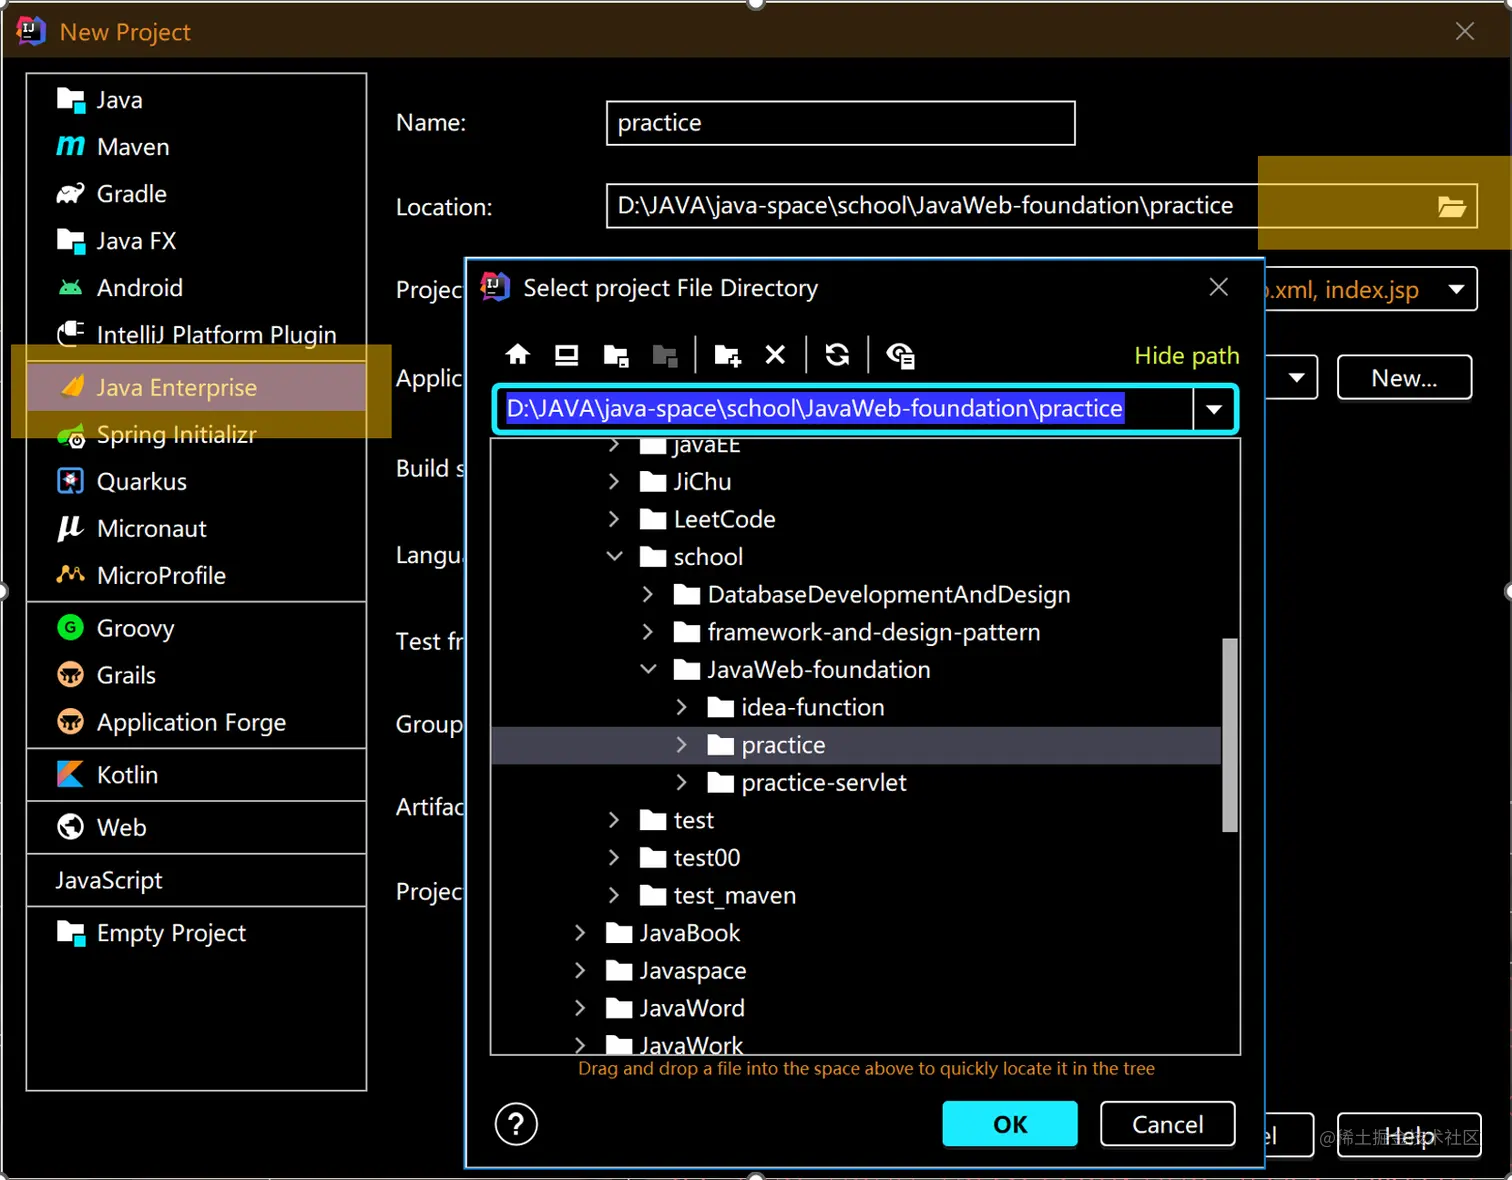The width and height of the screenshot is (1512, 1180).
Task: Cancel the directory selection dialog
Action: click(1167, 1124)
